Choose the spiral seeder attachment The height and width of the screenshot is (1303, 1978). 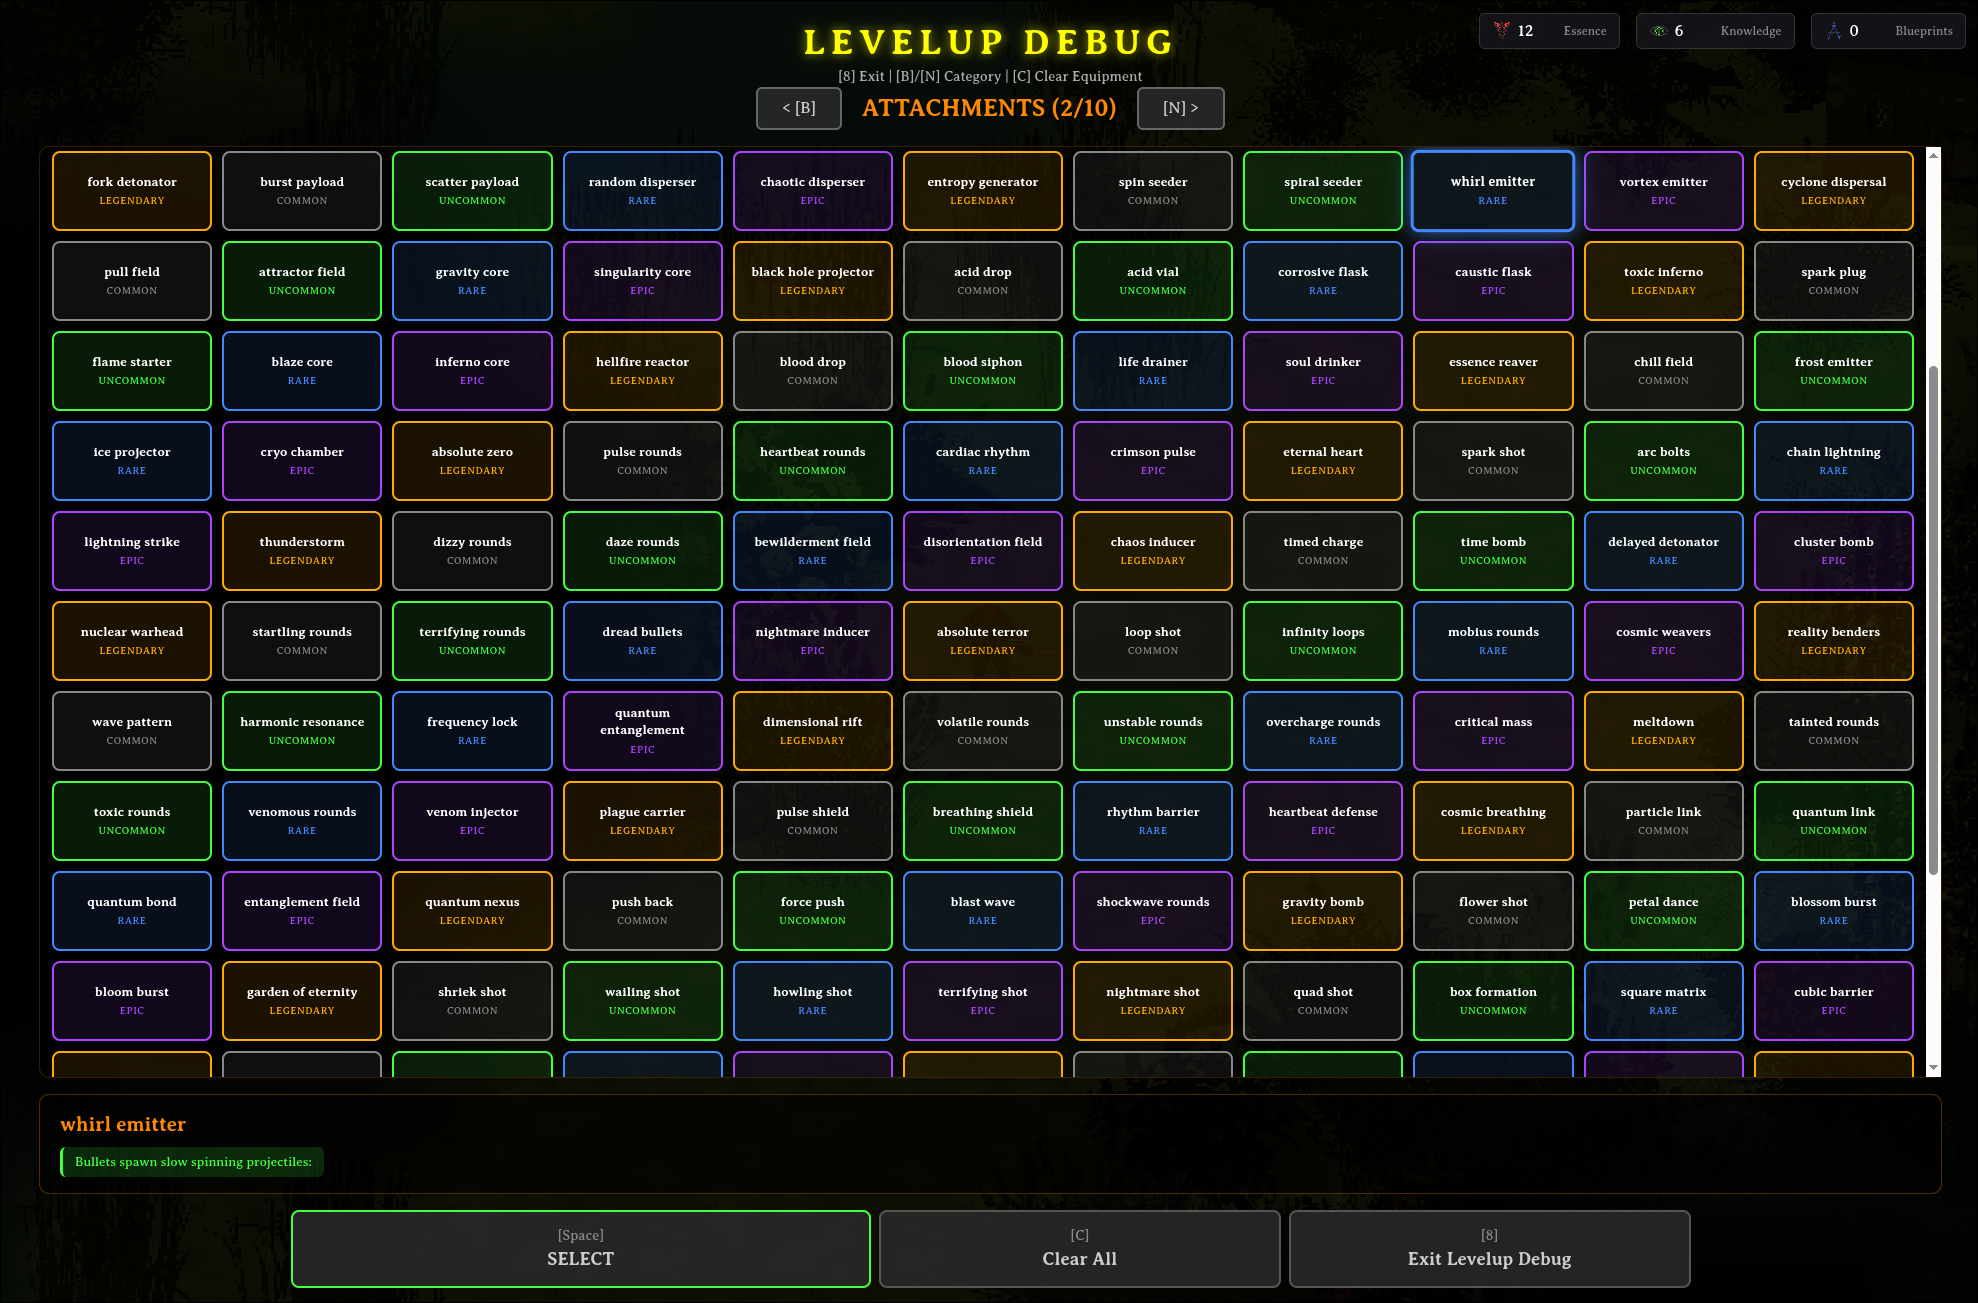(1323, 191)
